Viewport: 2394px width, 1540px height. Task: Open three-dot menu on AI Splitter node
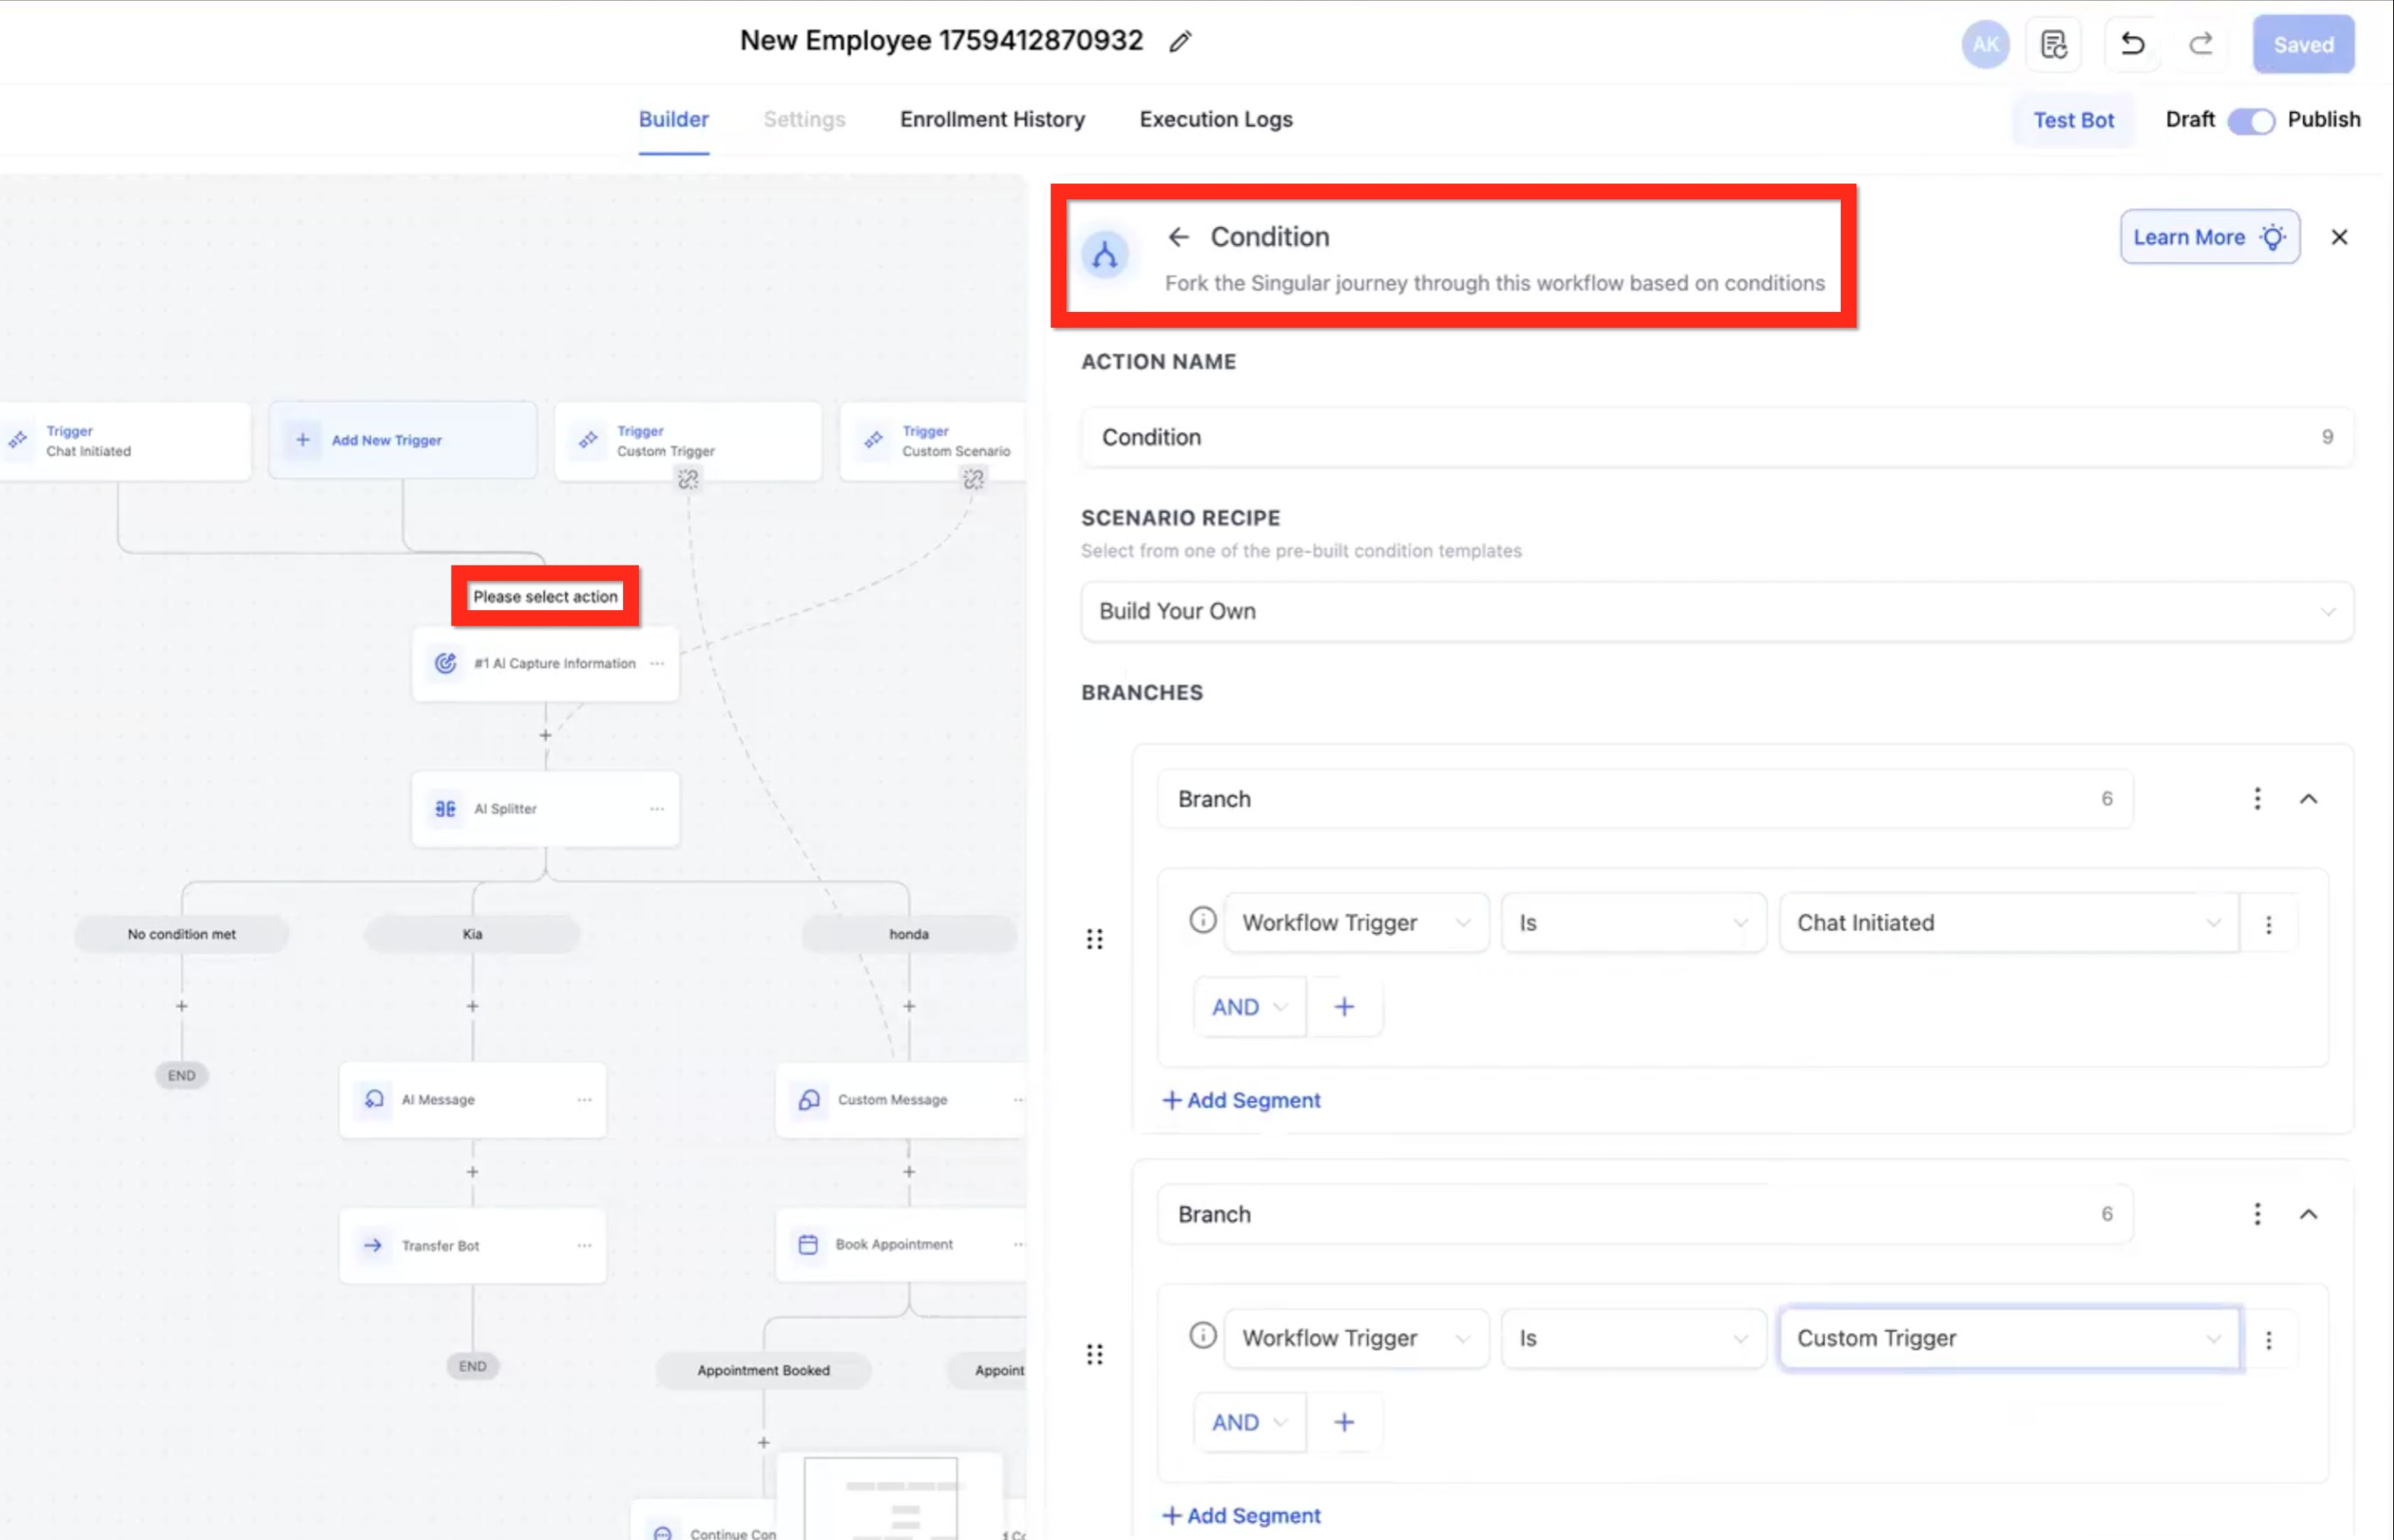click(657, 809)
